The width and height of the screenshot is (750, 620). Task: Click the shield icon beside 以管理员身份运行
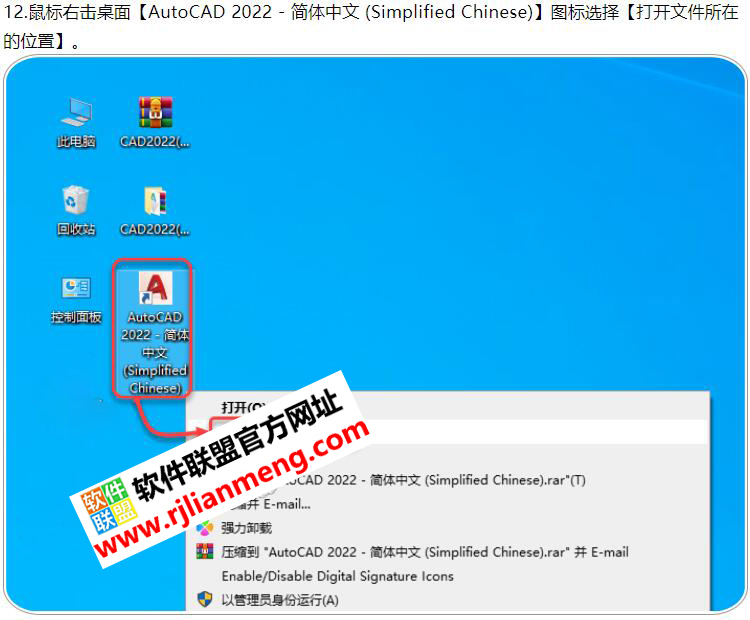(x=205, y=600)
